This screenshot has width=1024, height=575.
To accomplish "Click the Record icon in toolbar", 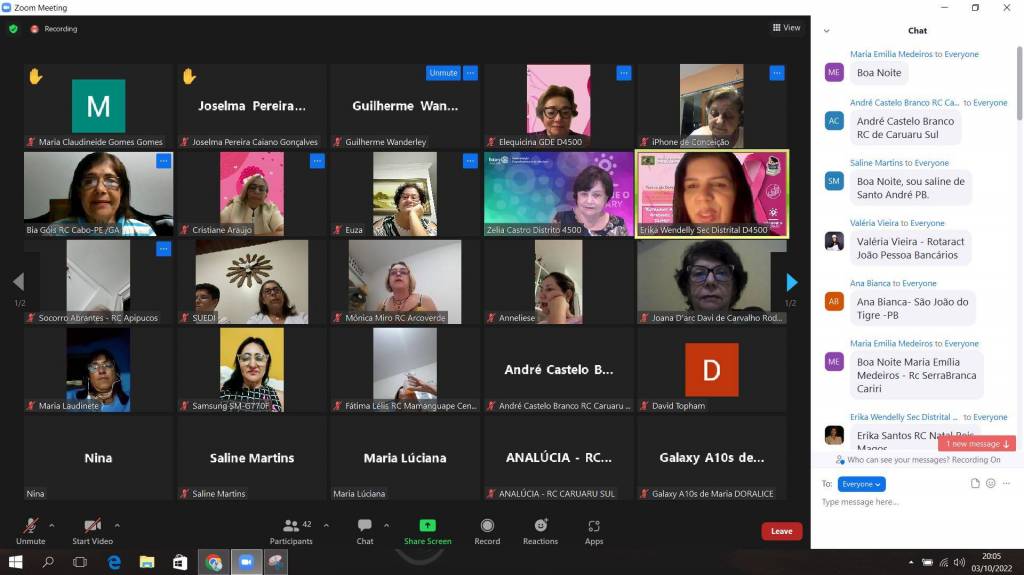I will coord(487,526).
